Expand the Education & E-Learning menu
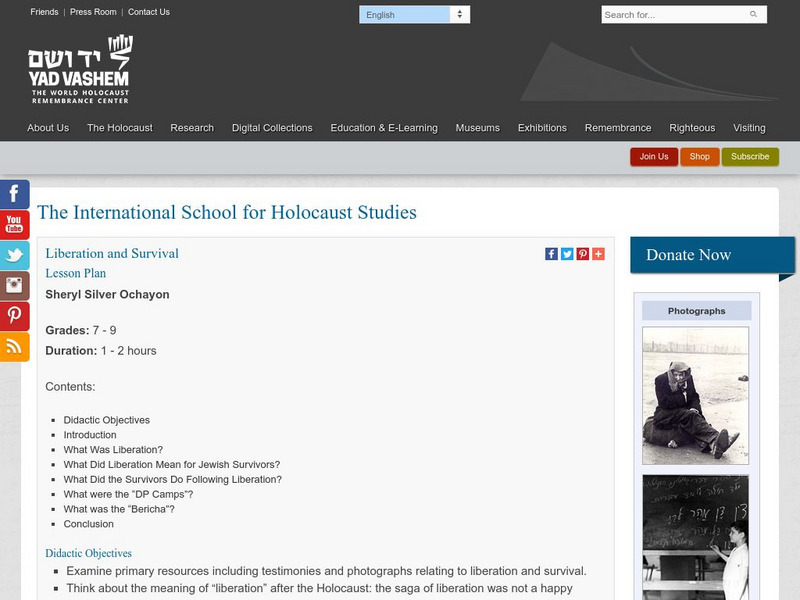Image resolution: width=800 pixels, height=600 pixels. coord(384,128)
